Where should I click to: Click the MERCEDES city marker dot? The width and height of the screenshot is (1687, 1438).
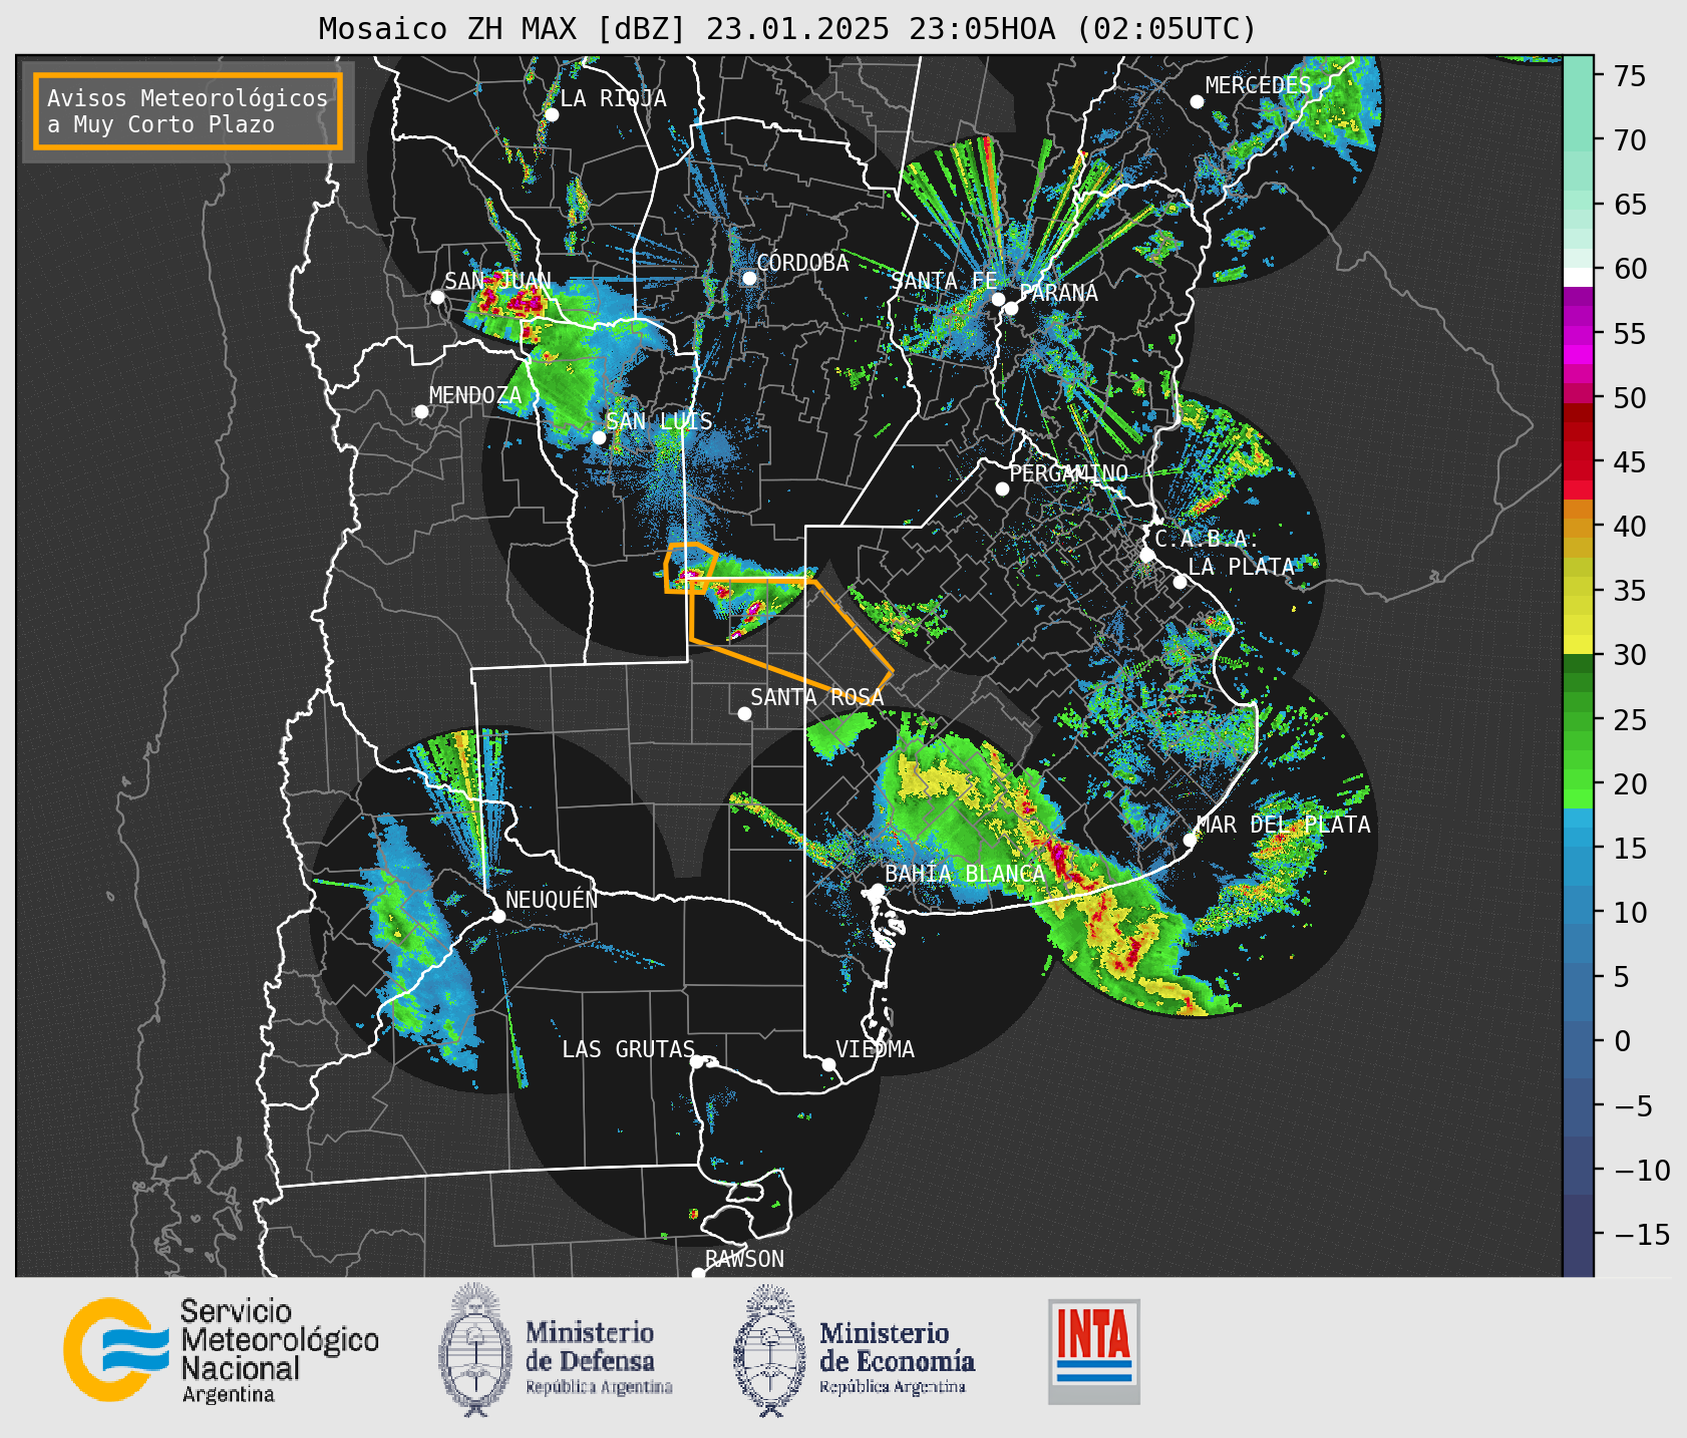(x=1196, y=102)
